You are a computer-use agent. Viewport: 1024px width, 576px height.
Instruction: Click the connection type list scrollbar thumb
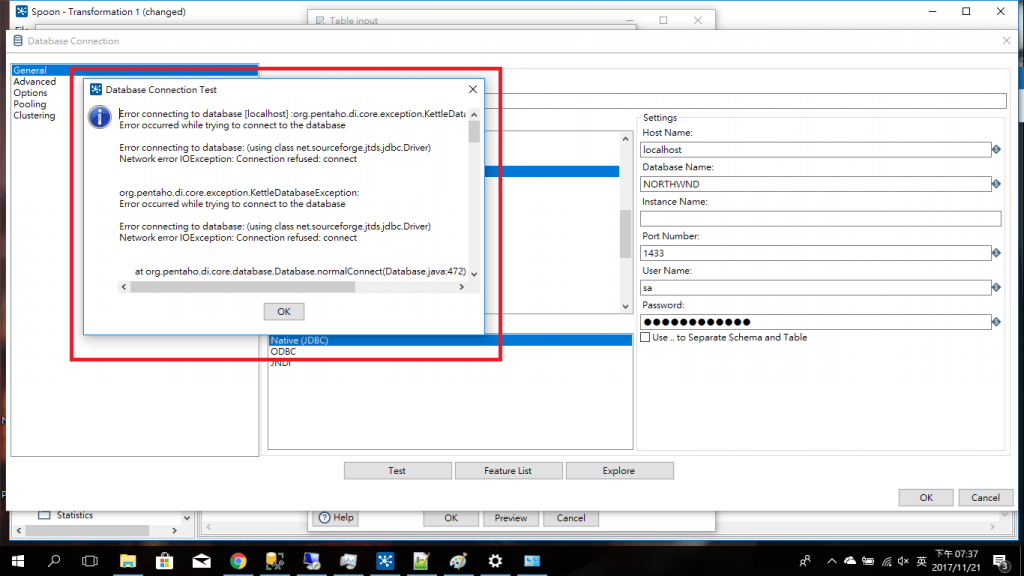click(626, 234)
